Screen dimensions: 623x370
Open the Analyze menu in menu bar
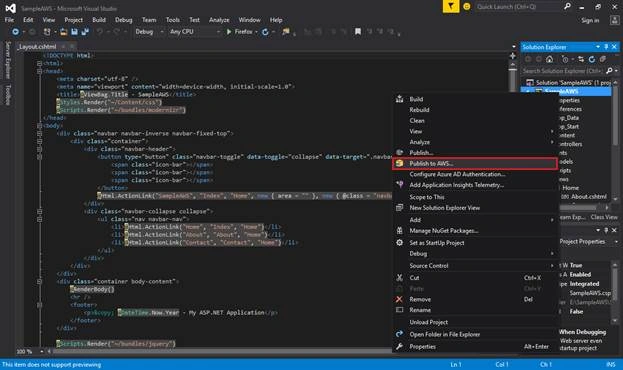pyautogui.click(x=219, y=20)
